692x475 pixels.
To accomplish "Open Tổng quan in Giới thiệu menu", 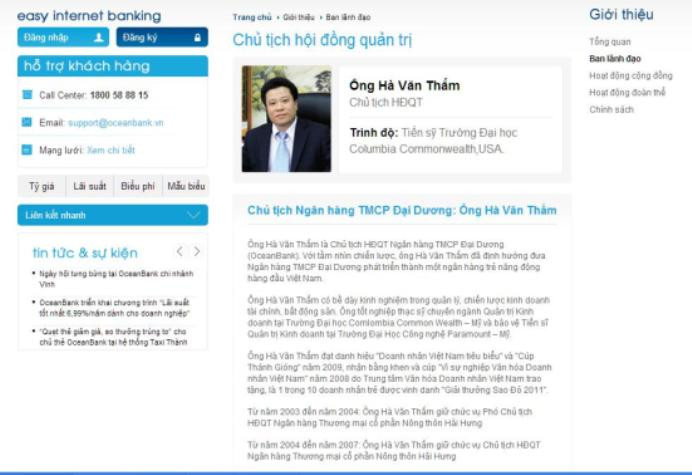I will (x=610, y=41).
